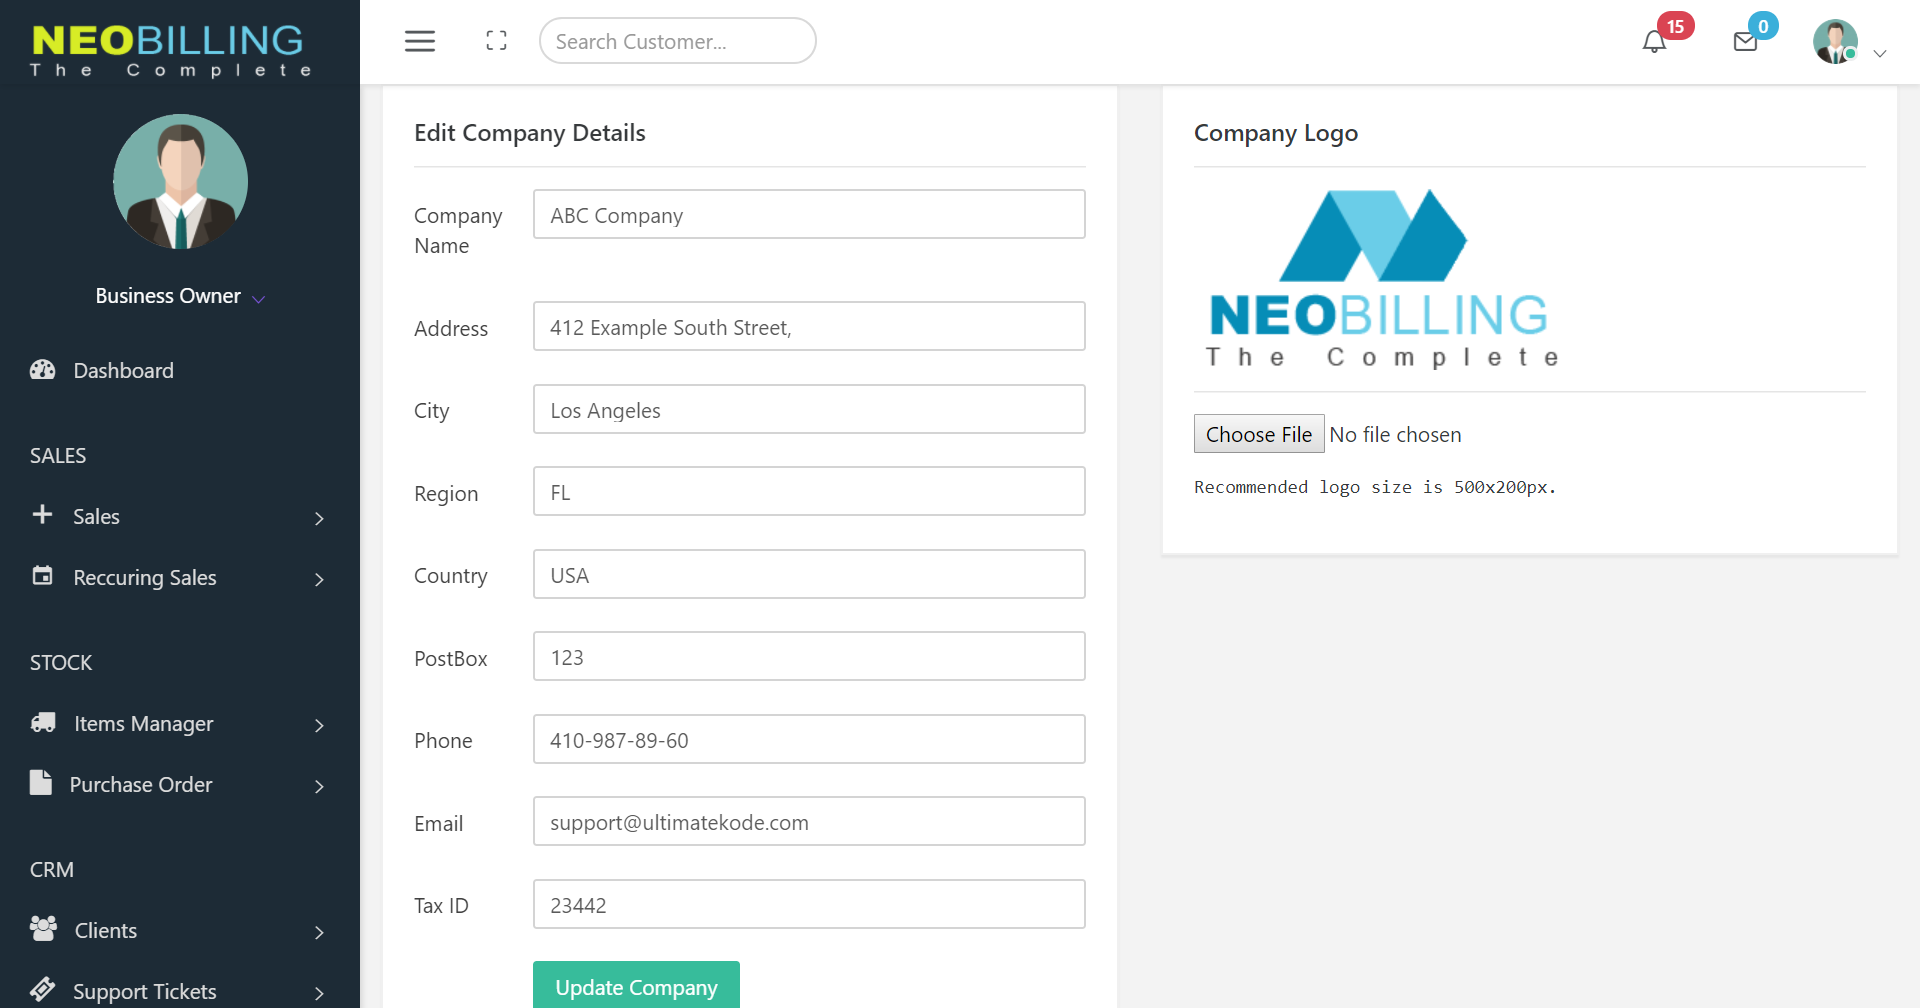Click the Dashboard gauge icon

42,370
